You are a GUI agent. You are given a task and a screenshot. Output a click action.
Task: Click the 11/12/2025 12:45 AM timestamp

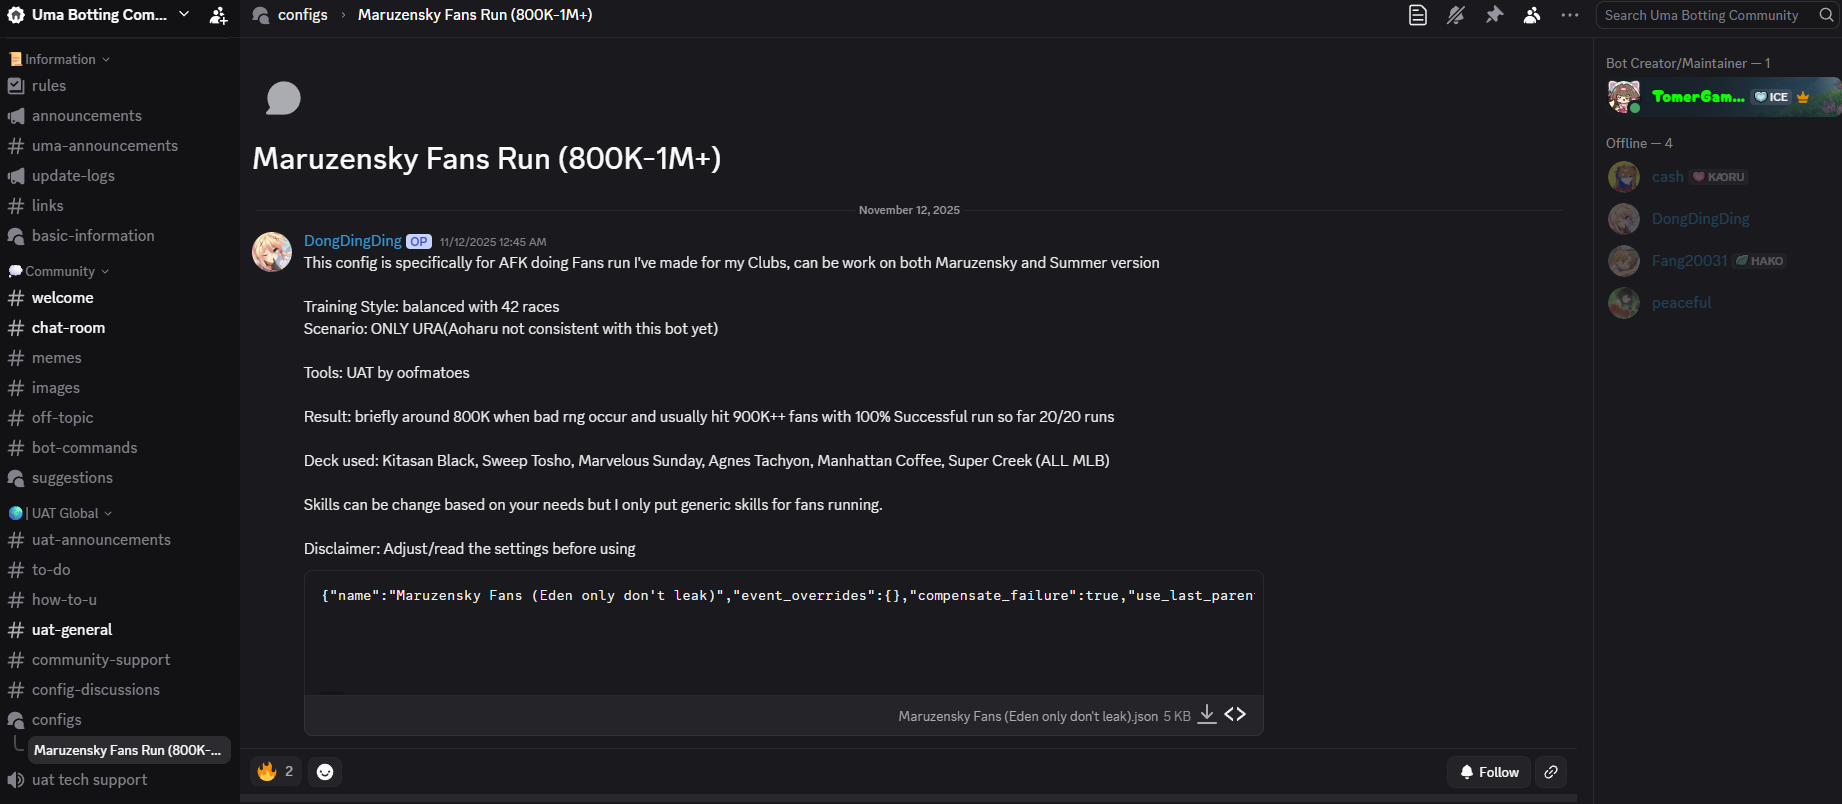[493, 242]
